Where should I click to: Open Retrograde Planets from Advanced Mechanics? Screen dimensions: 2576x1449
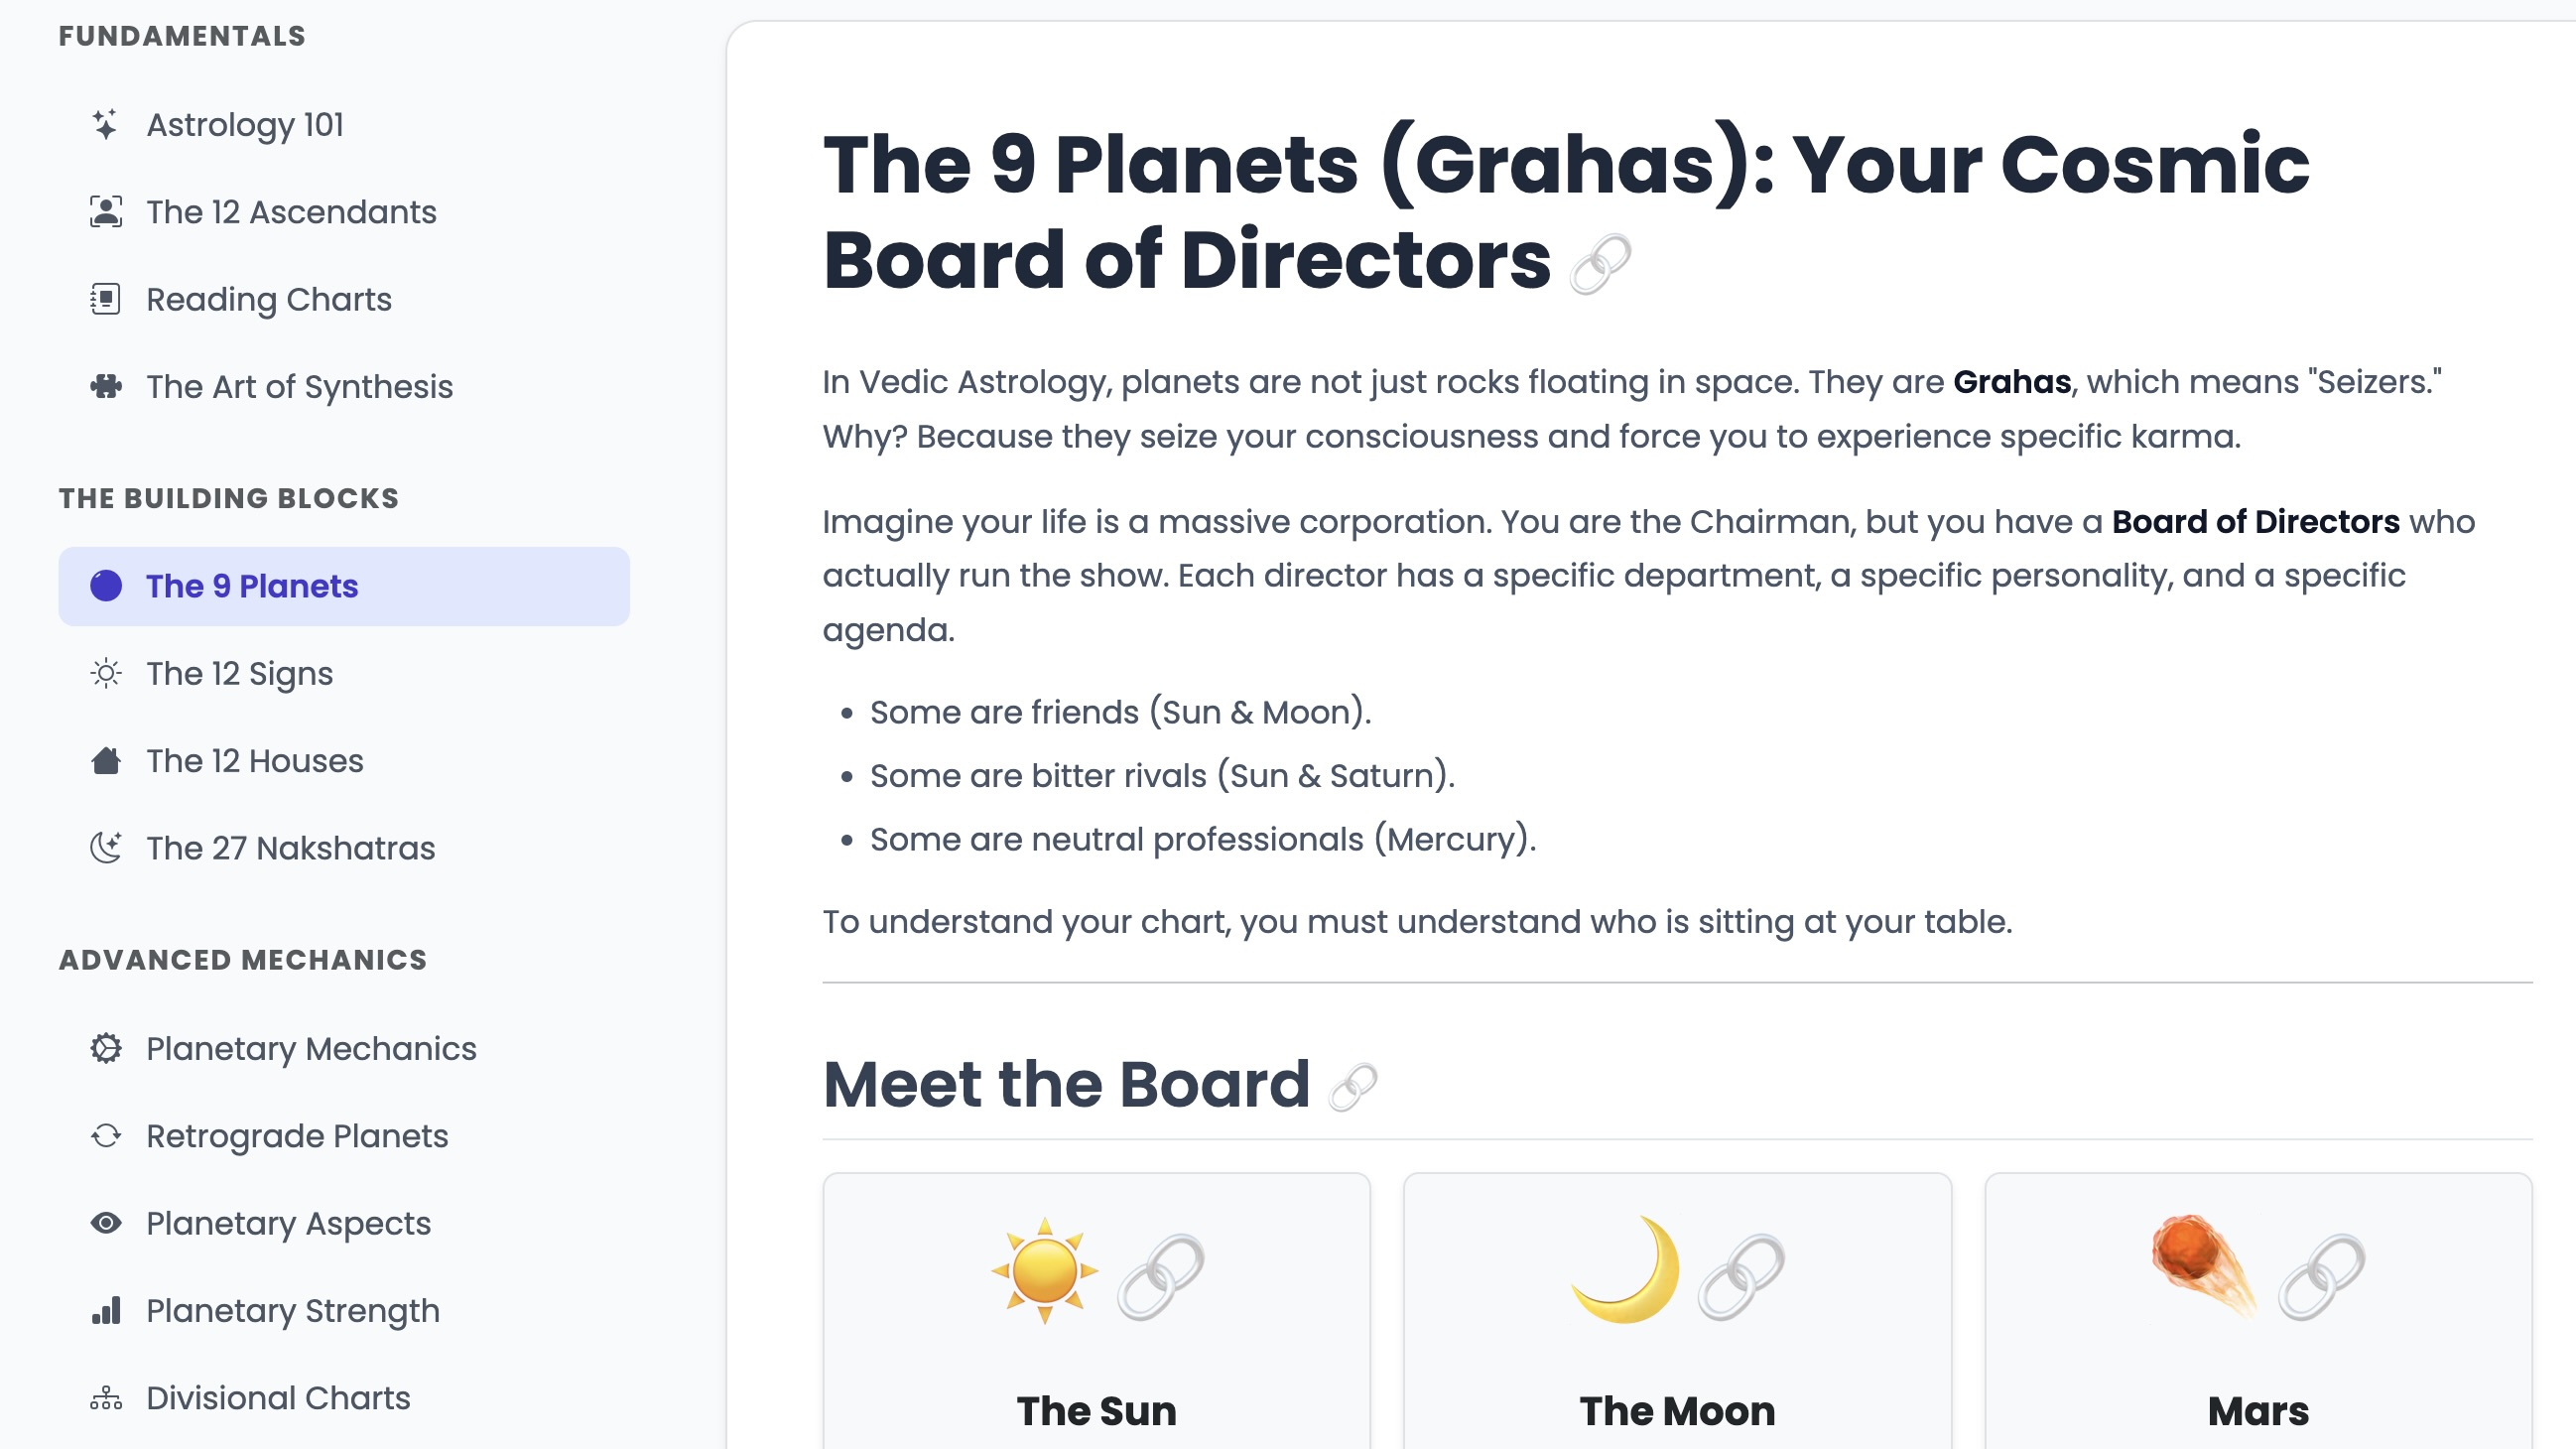[x=296, y=1135]
